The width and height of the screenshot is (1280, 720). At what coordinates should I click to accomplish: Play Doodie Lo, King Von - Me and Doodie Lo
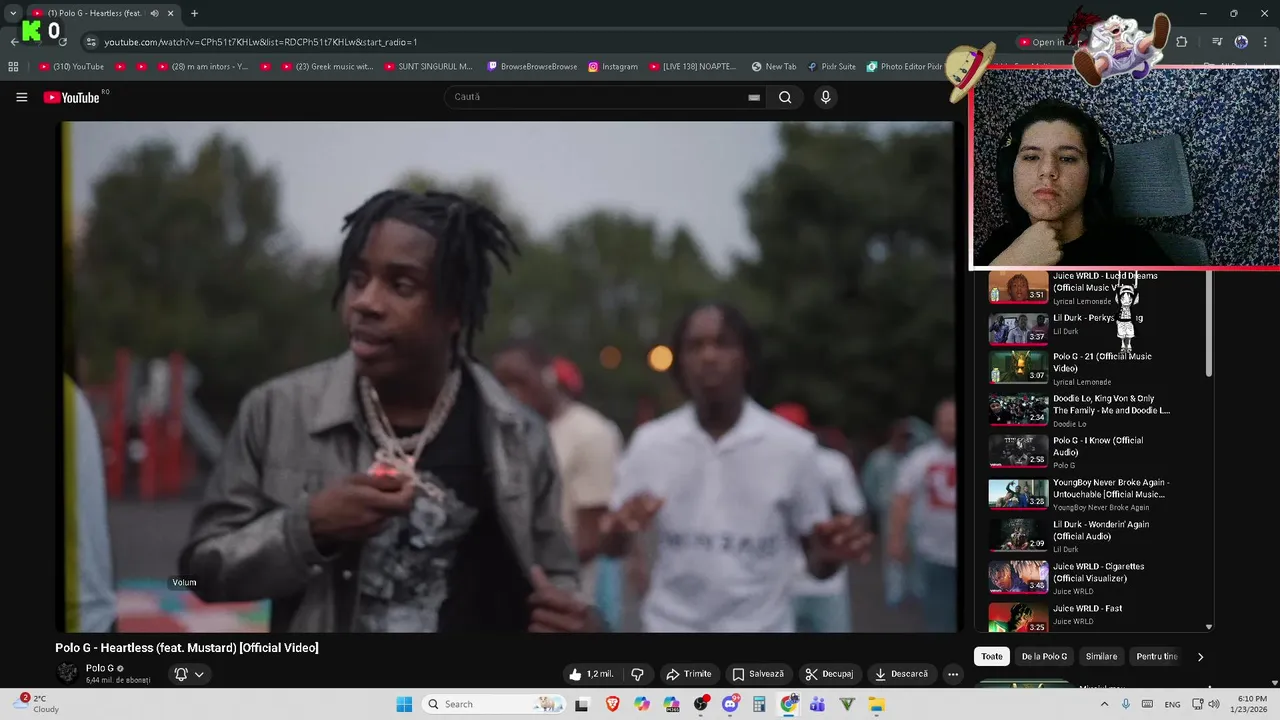pyautogui.click(x=1093, y=410)
